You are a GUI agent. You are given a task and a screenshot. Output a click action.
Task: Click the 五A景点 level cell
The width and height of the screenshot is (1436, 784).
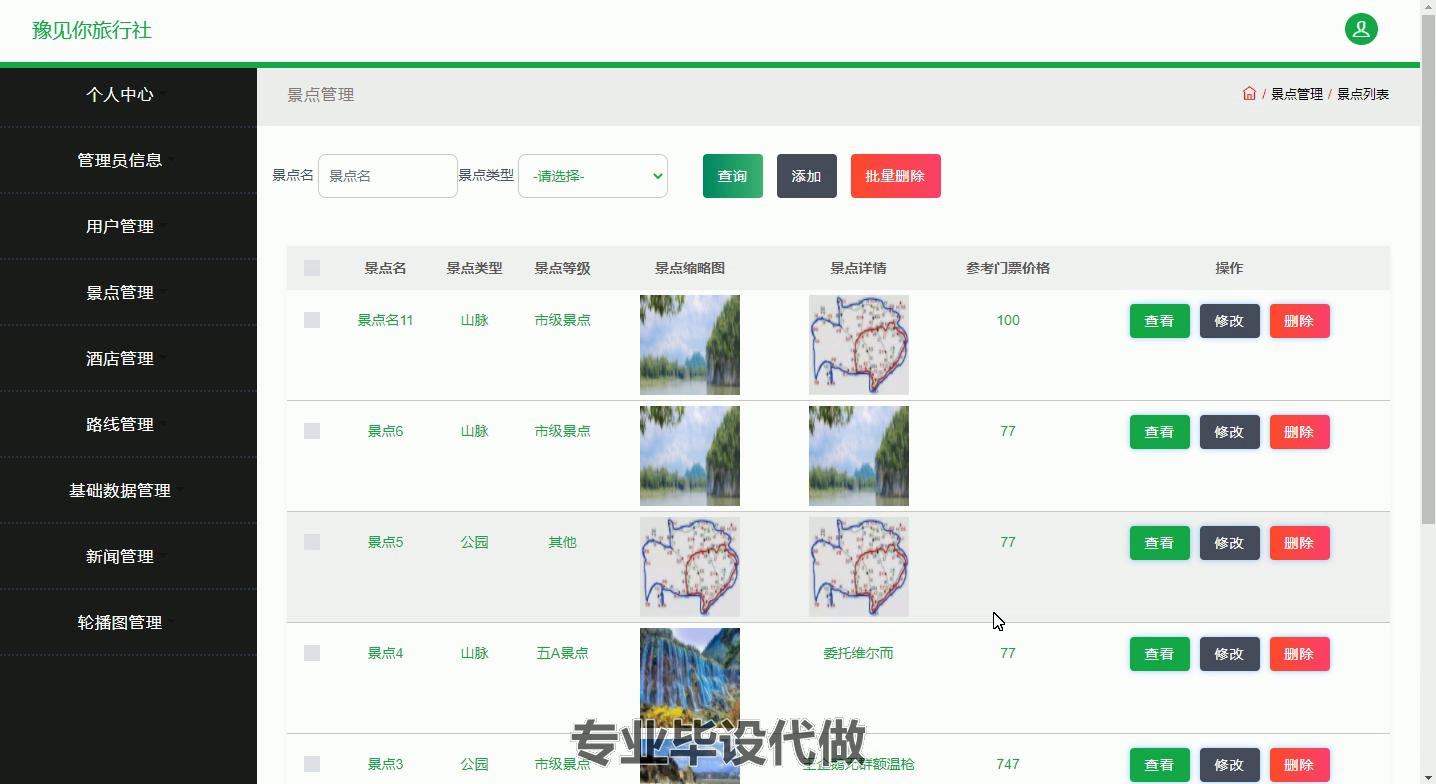563,653
